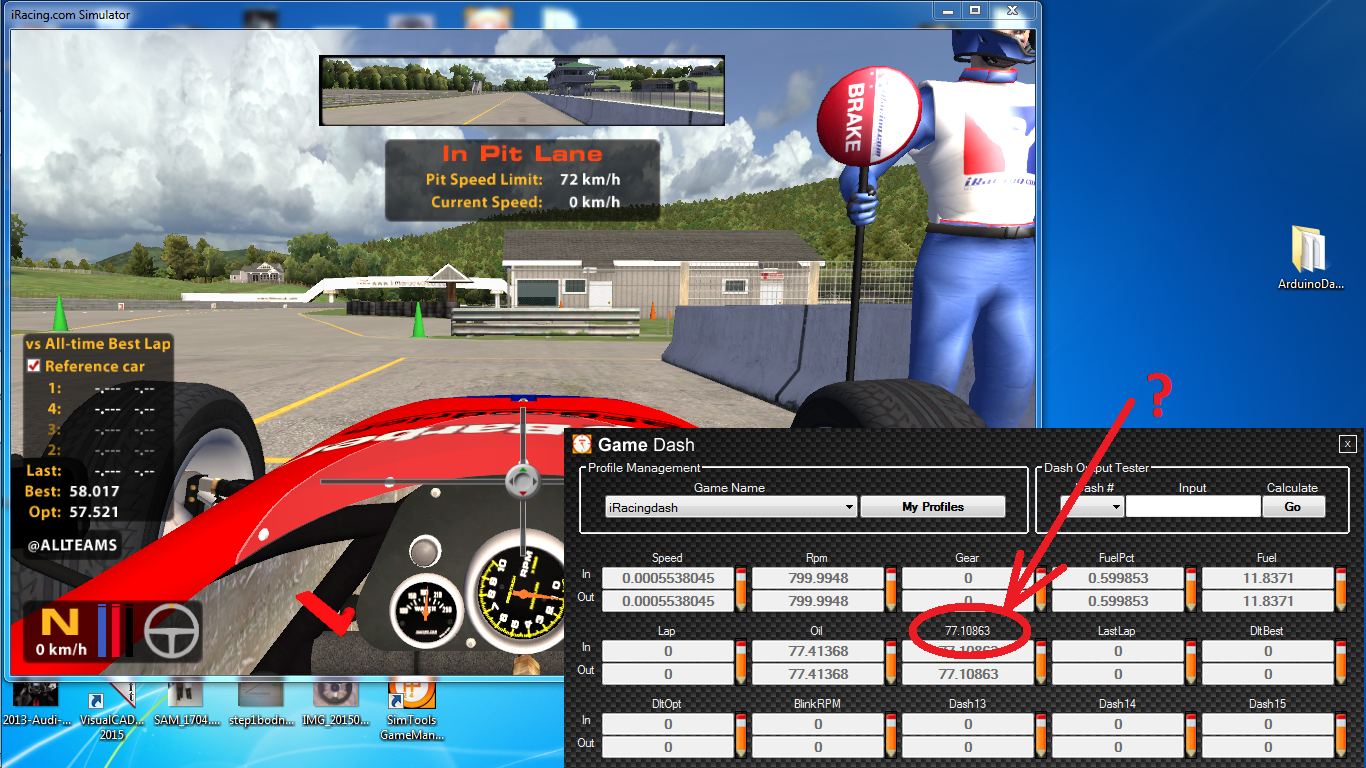Click the pencil edit icon for Oil
Viewport: 1366px width, 768px height.
click(x=891, y=662)
